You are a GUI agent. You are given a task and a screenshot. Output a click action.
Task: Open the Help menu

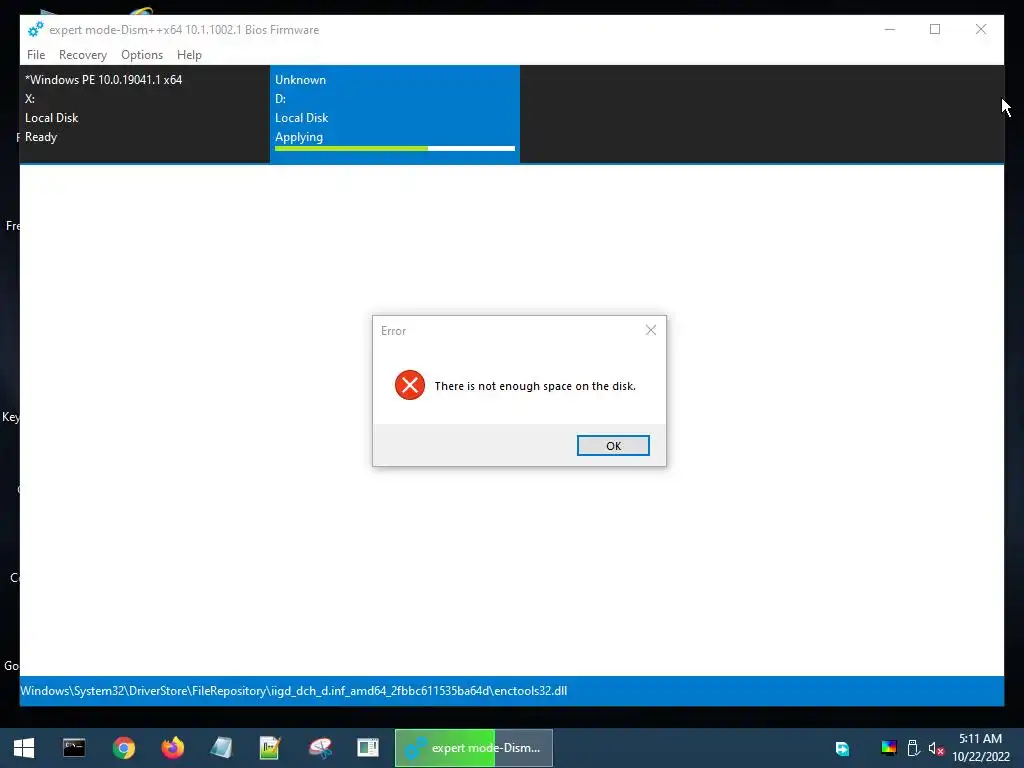click(x=189, y=55)
